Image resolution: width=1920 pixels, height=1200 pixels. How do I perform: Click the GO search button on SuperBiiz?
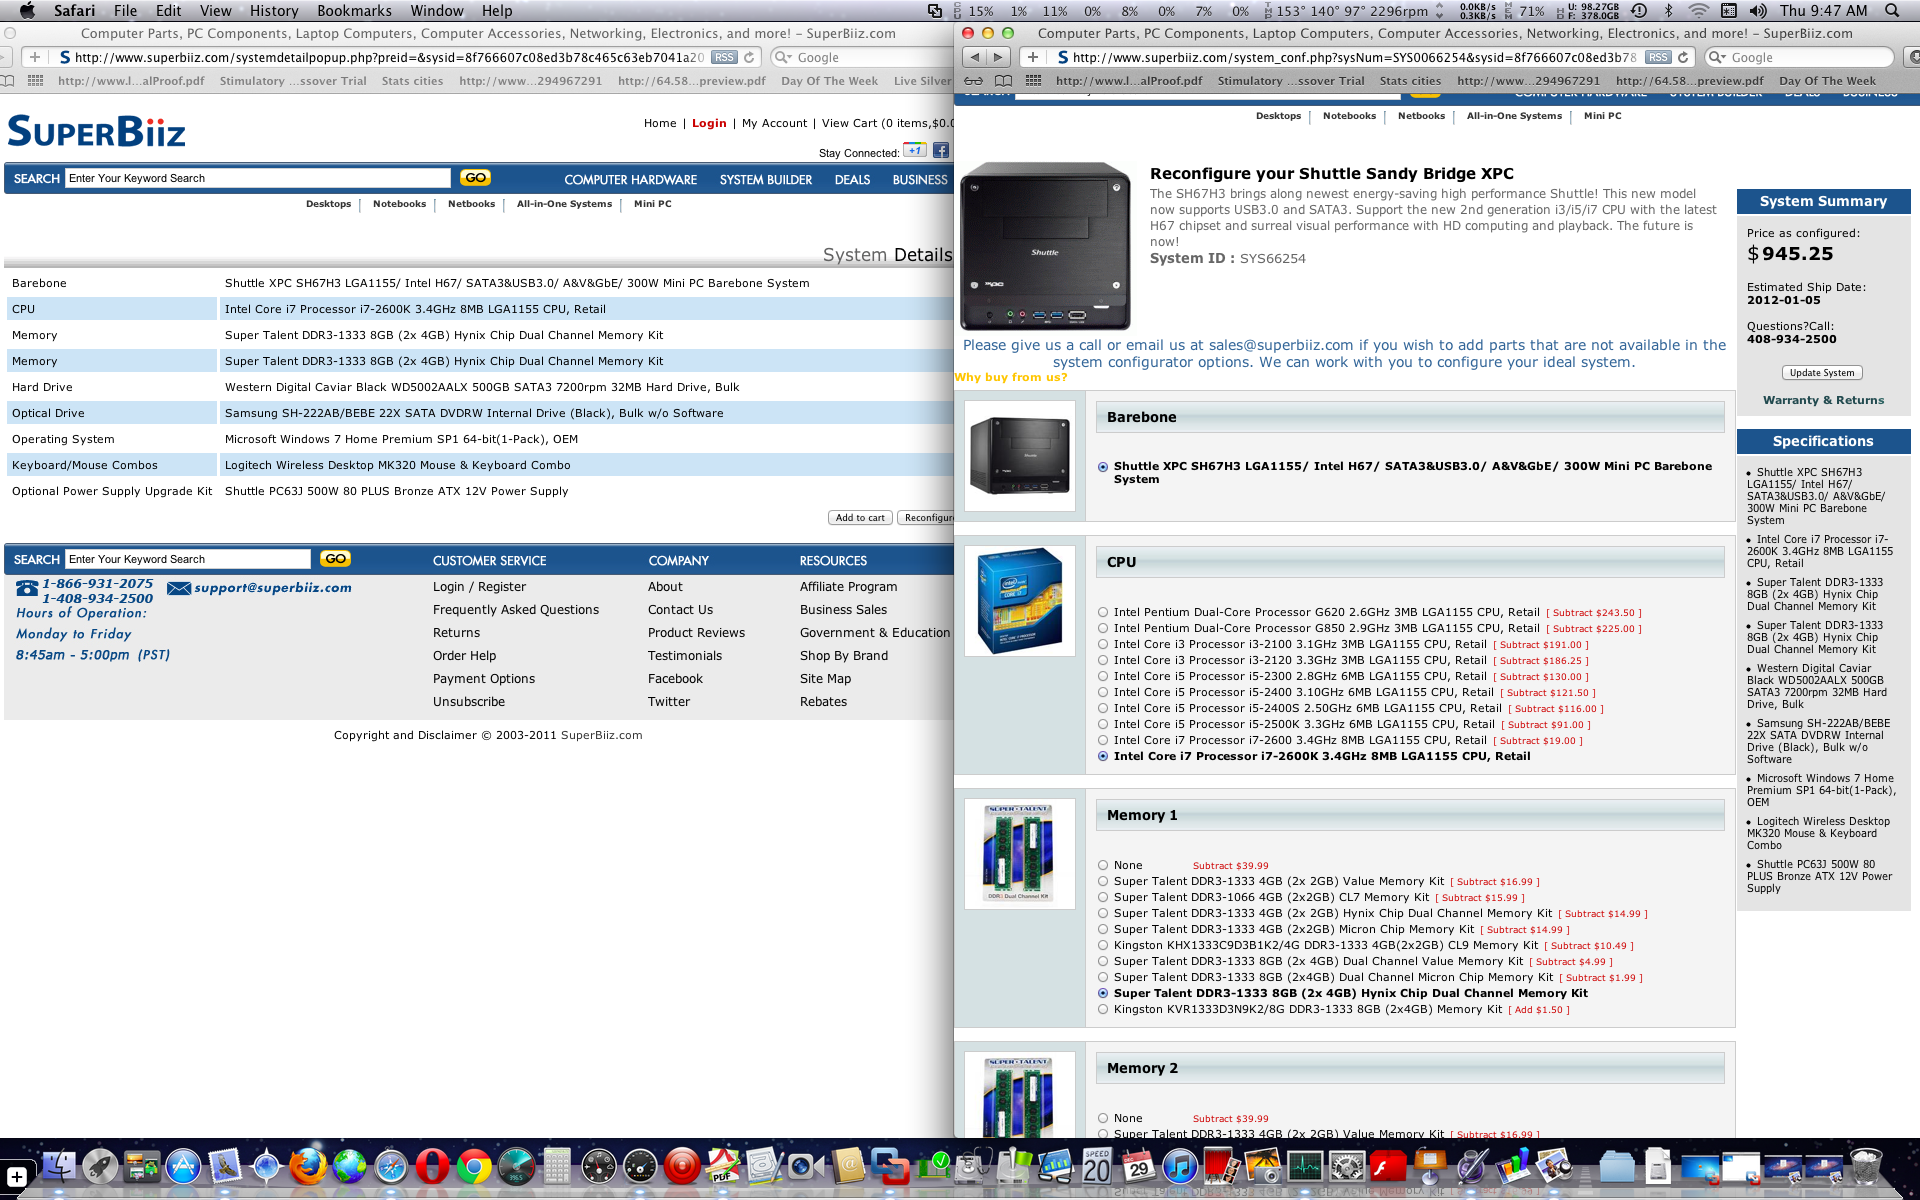coord(475,177)
